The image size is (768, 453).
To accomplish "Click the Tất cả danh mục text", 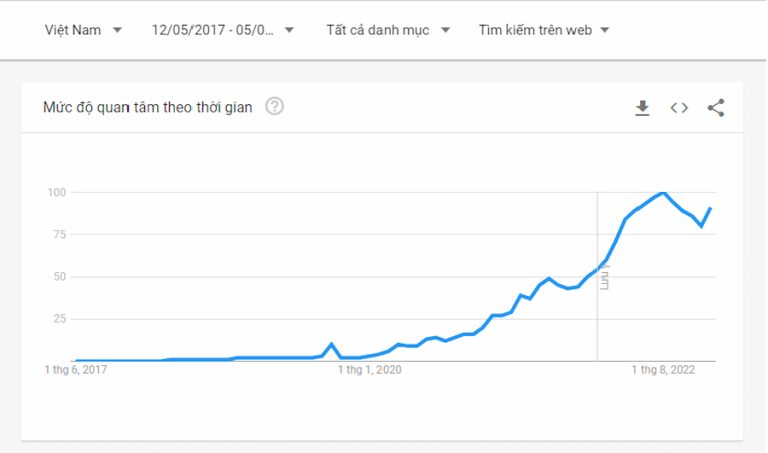I will pos(378,30).
